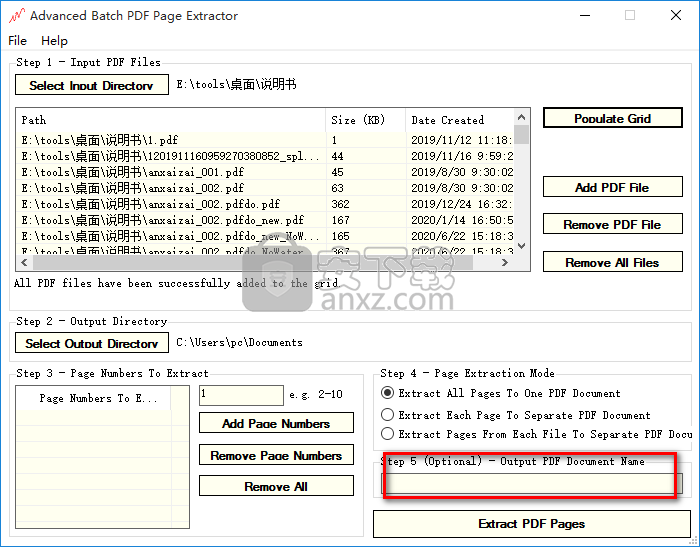Image resolution: width=700 pixels, height=547 pixels.
Task: Click the Add PDF File button
Action: tap(612, 187)
